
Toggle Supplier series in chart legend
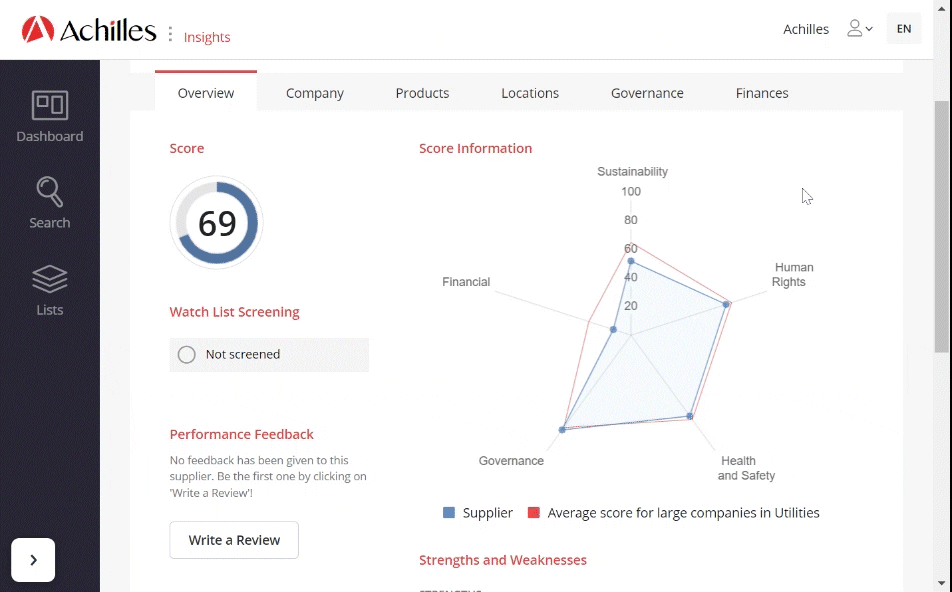(x=478, y=513)
